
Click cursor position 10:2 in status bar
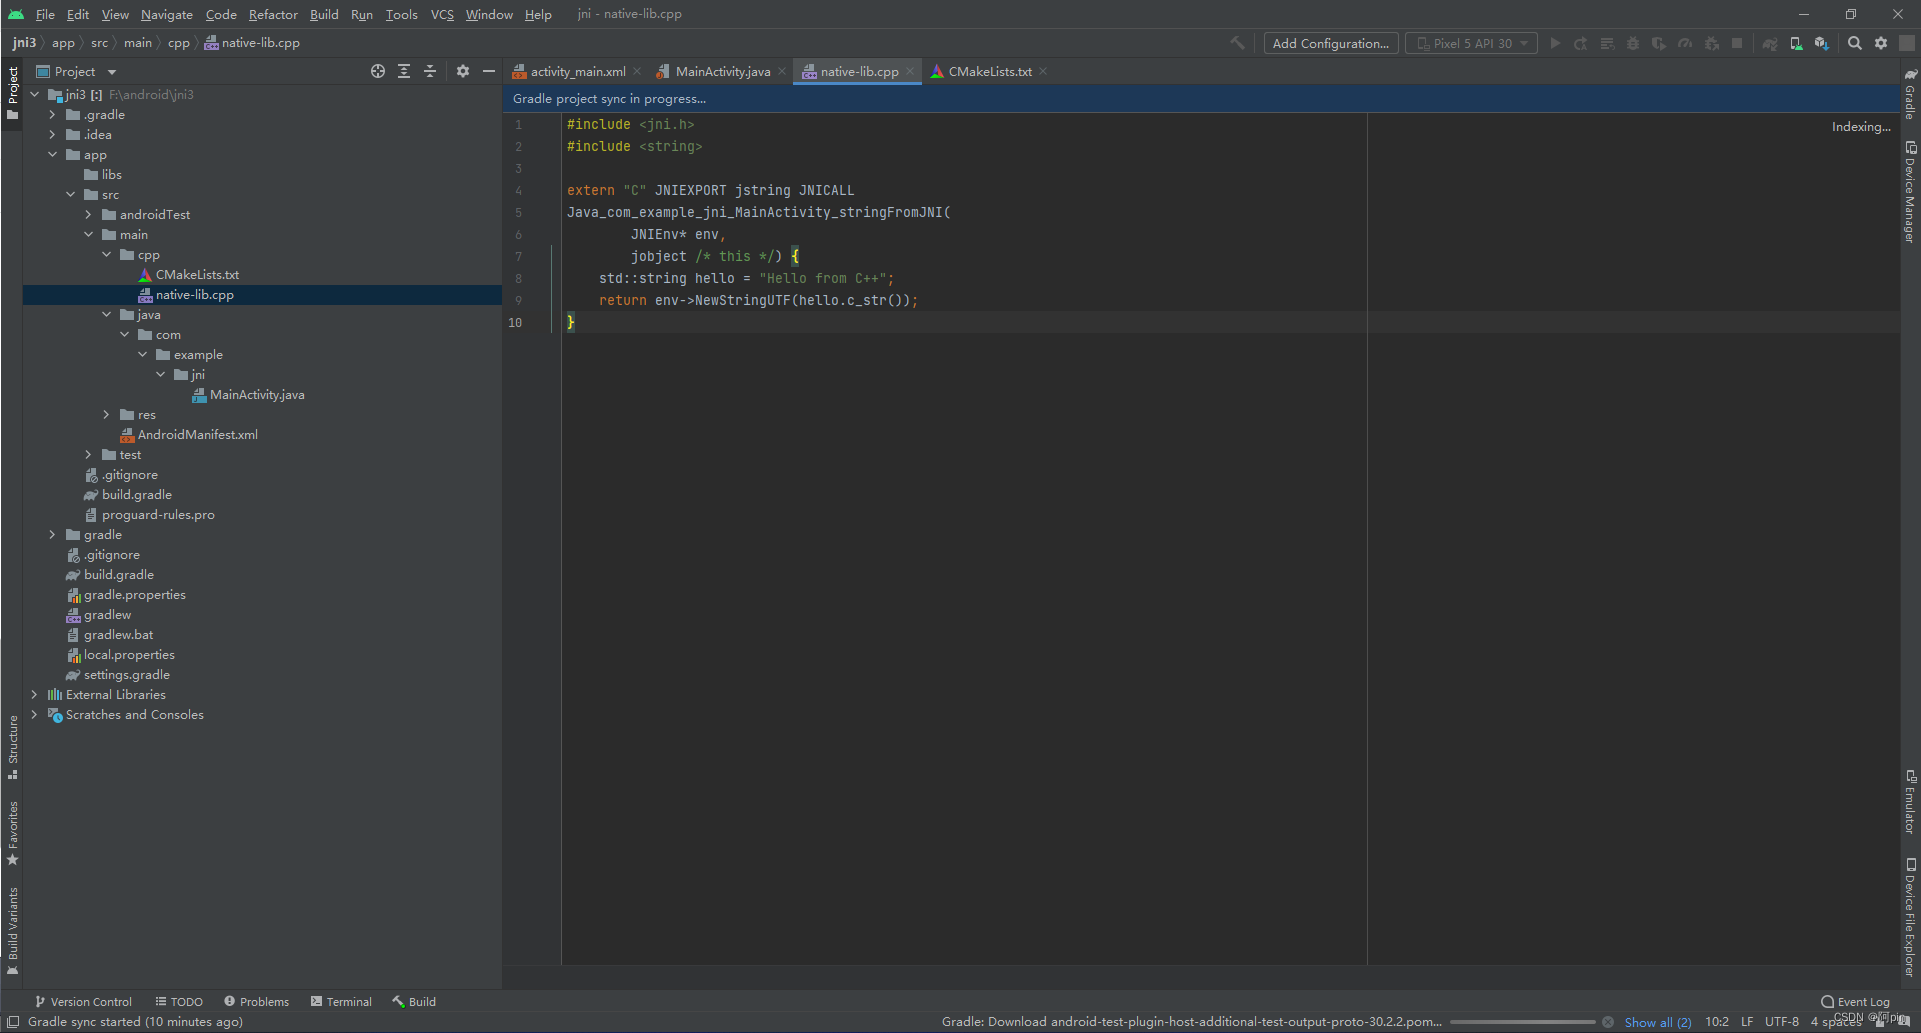(1717, 1022)
